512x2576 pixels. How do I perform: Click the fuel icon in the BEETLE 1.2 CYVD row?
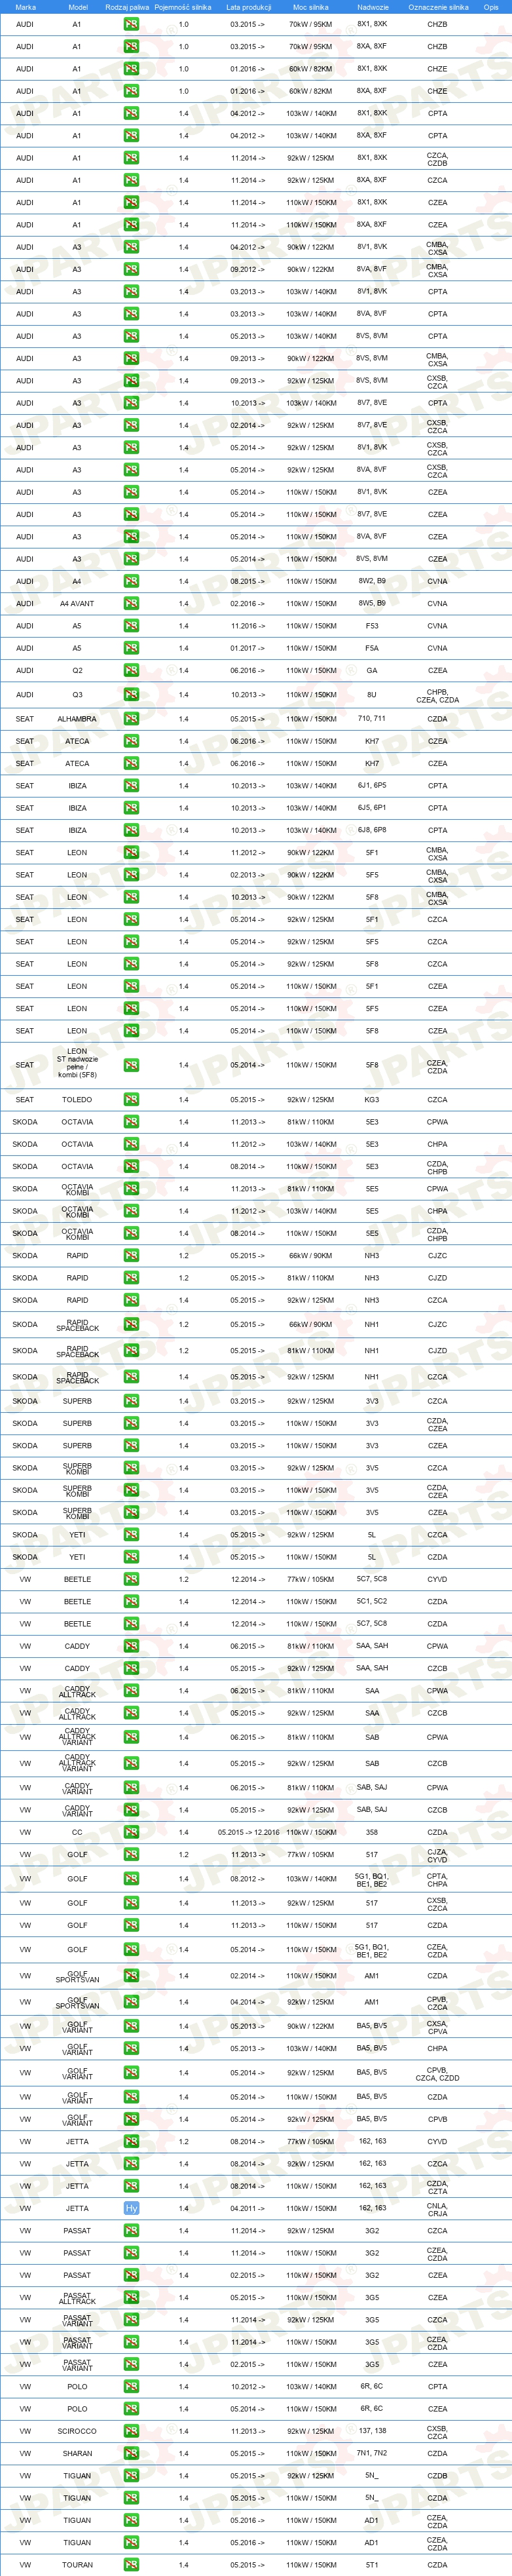(131, 1579)
